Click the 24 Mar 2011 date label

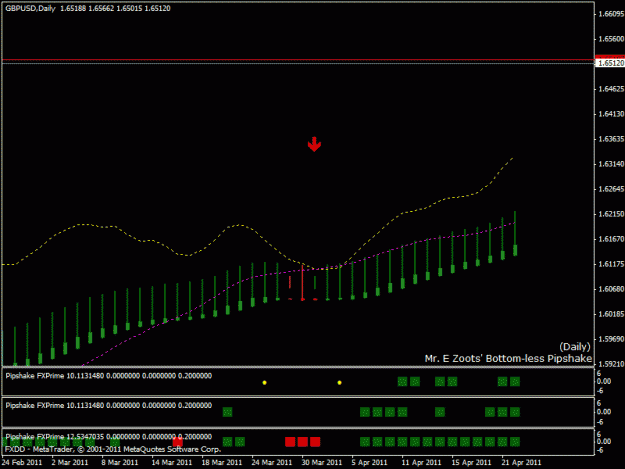(x=272, y=463)
